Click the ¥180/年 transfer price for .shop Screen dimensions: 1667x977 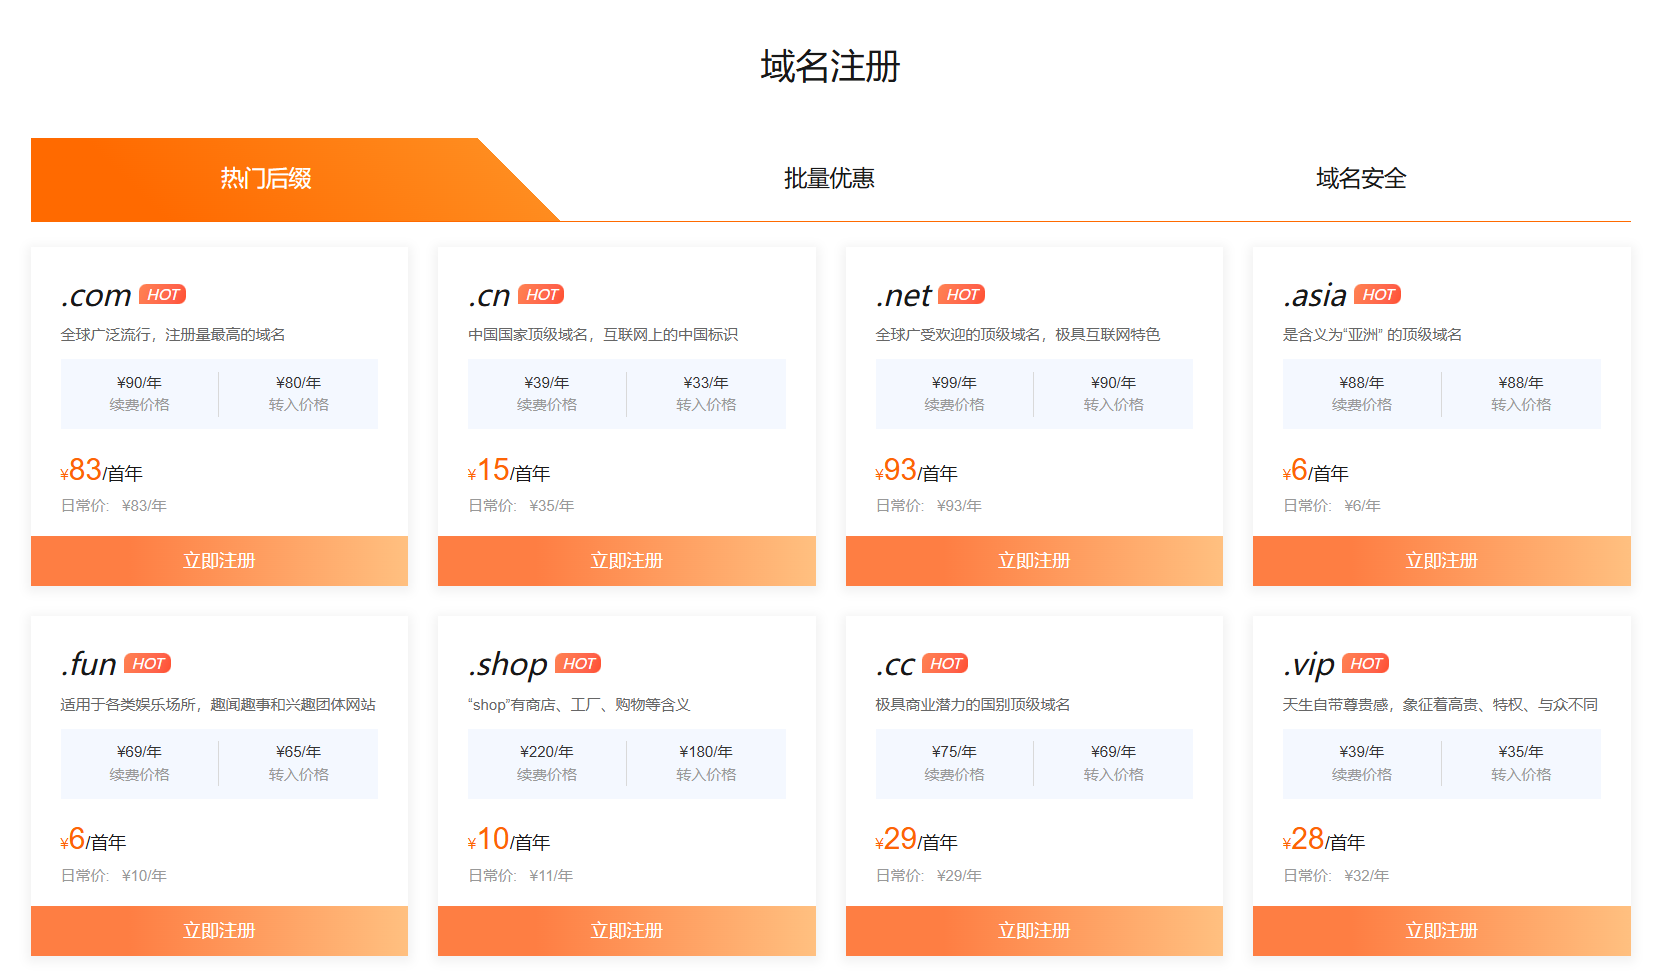(x=706, y=752)
